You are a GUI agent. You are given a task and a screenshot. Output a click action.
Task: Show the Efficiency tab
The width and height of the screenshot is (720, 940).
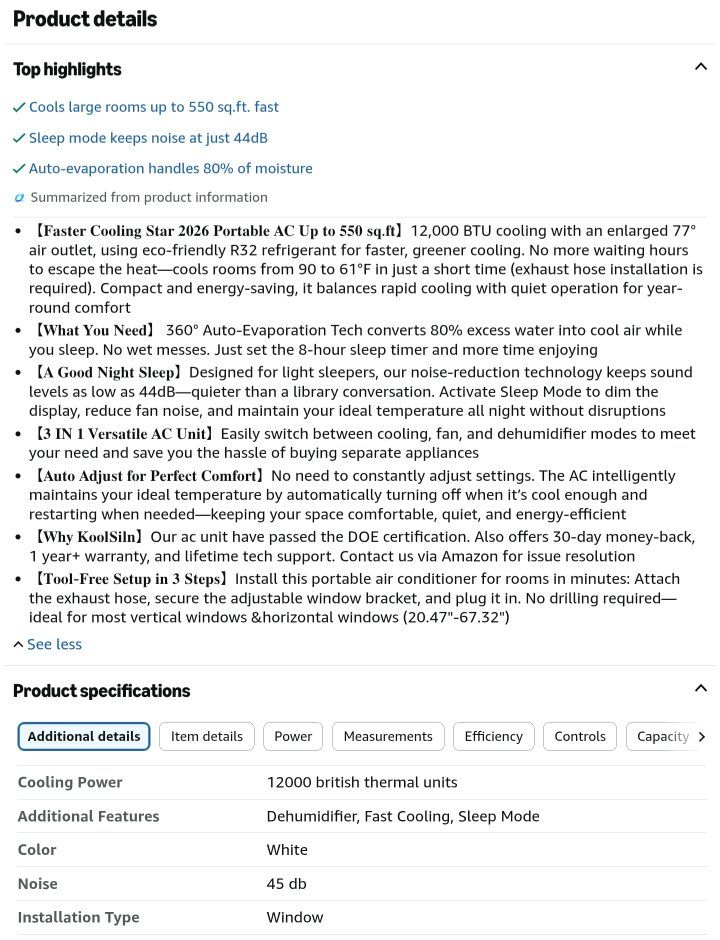coord(493,737)
